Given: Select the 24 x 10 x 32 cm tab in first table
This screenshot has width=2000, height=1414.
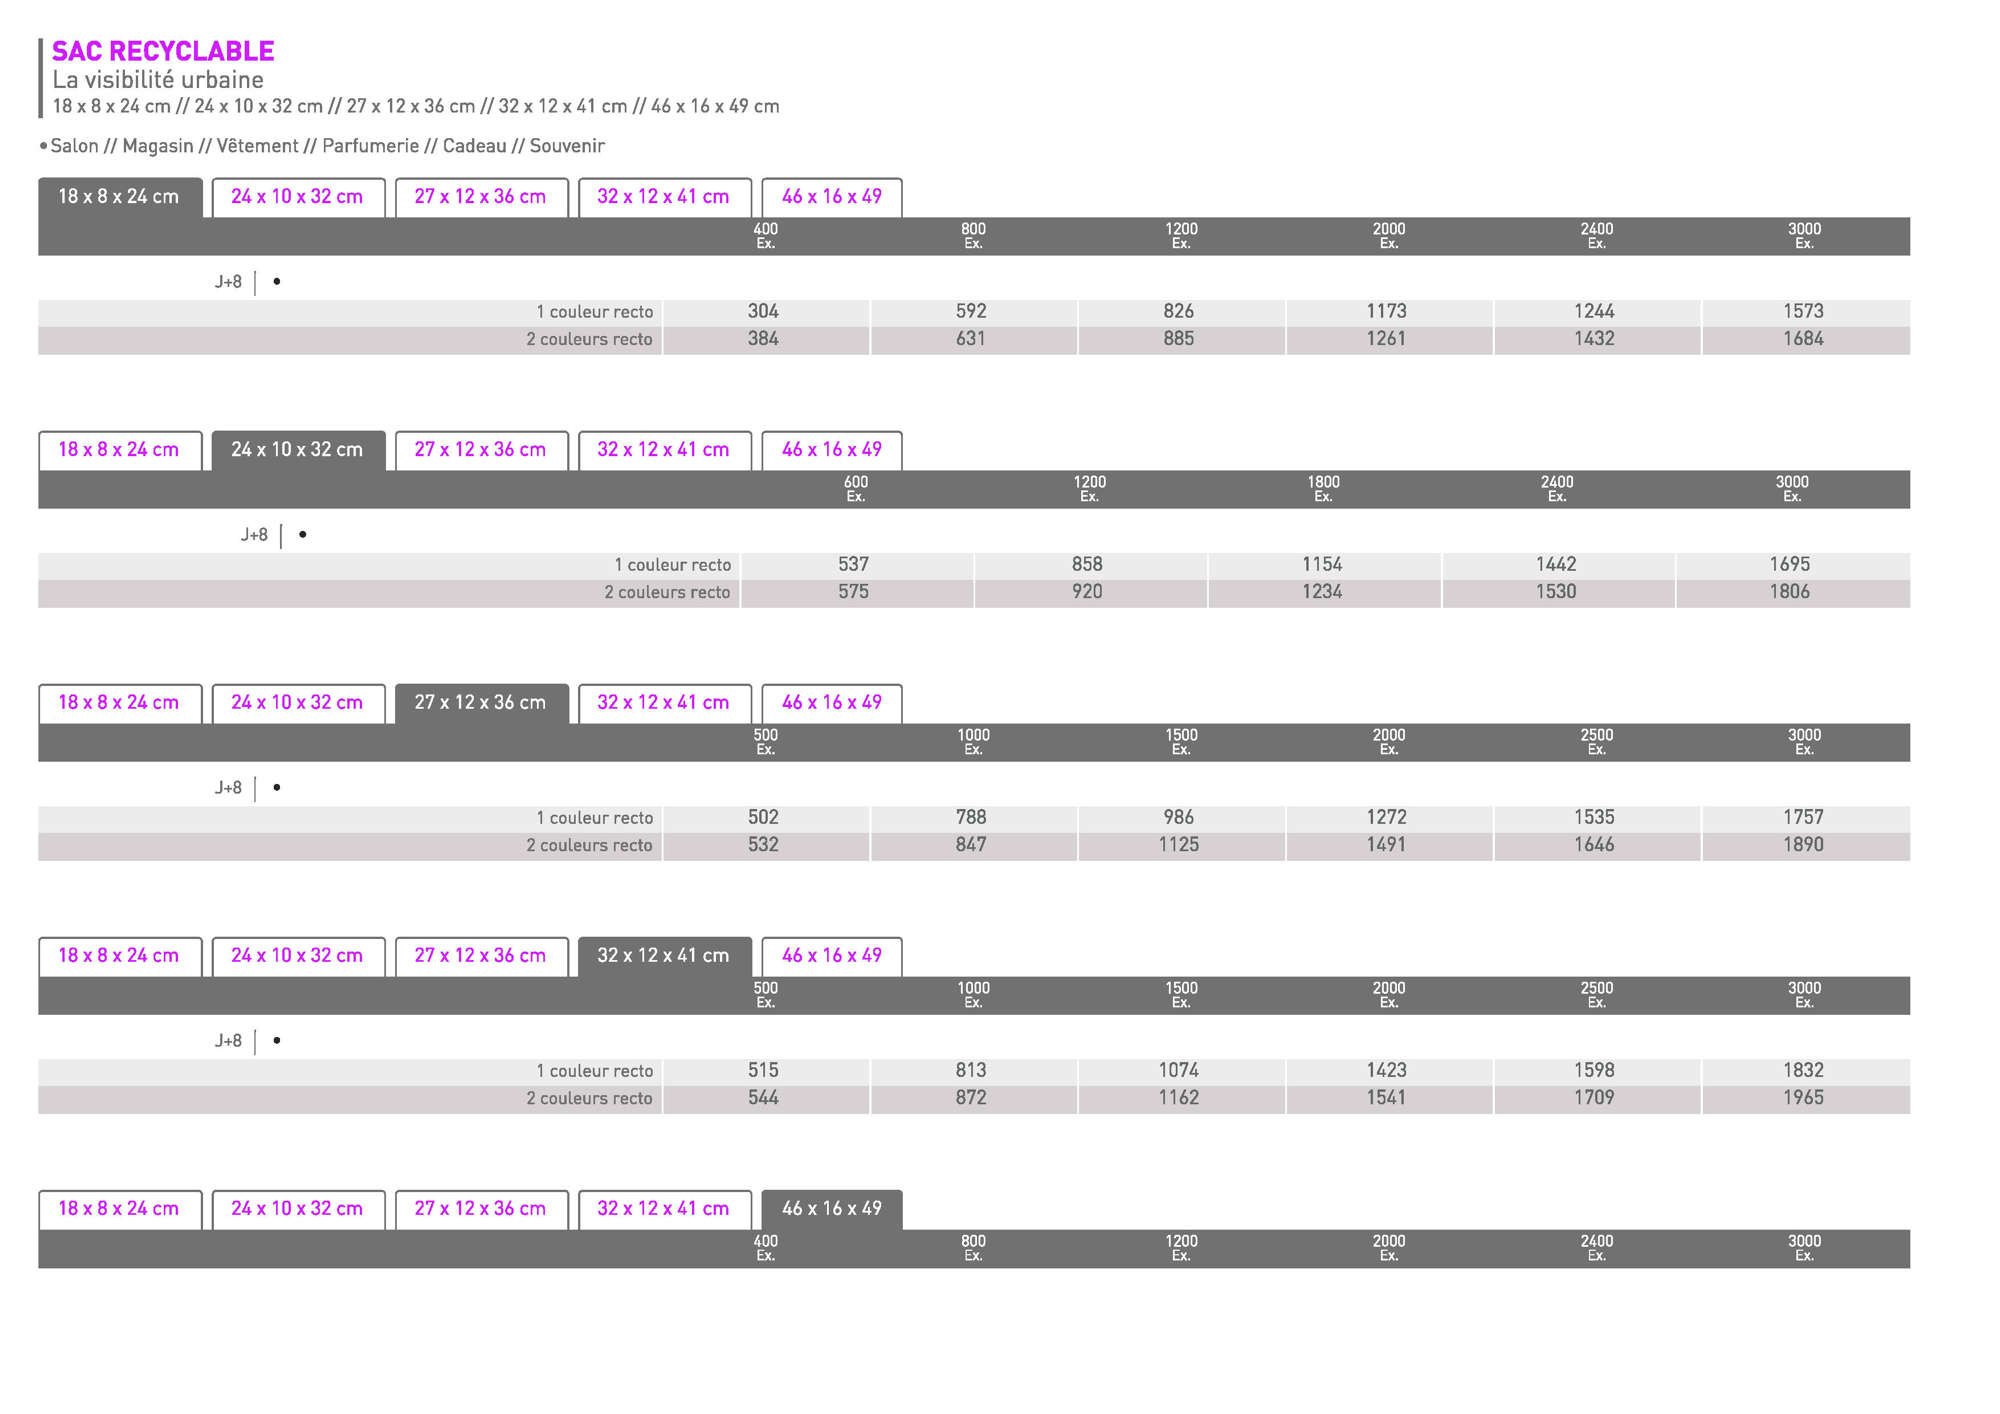Looking at the screenshot, I should click(x=297, y=197).
